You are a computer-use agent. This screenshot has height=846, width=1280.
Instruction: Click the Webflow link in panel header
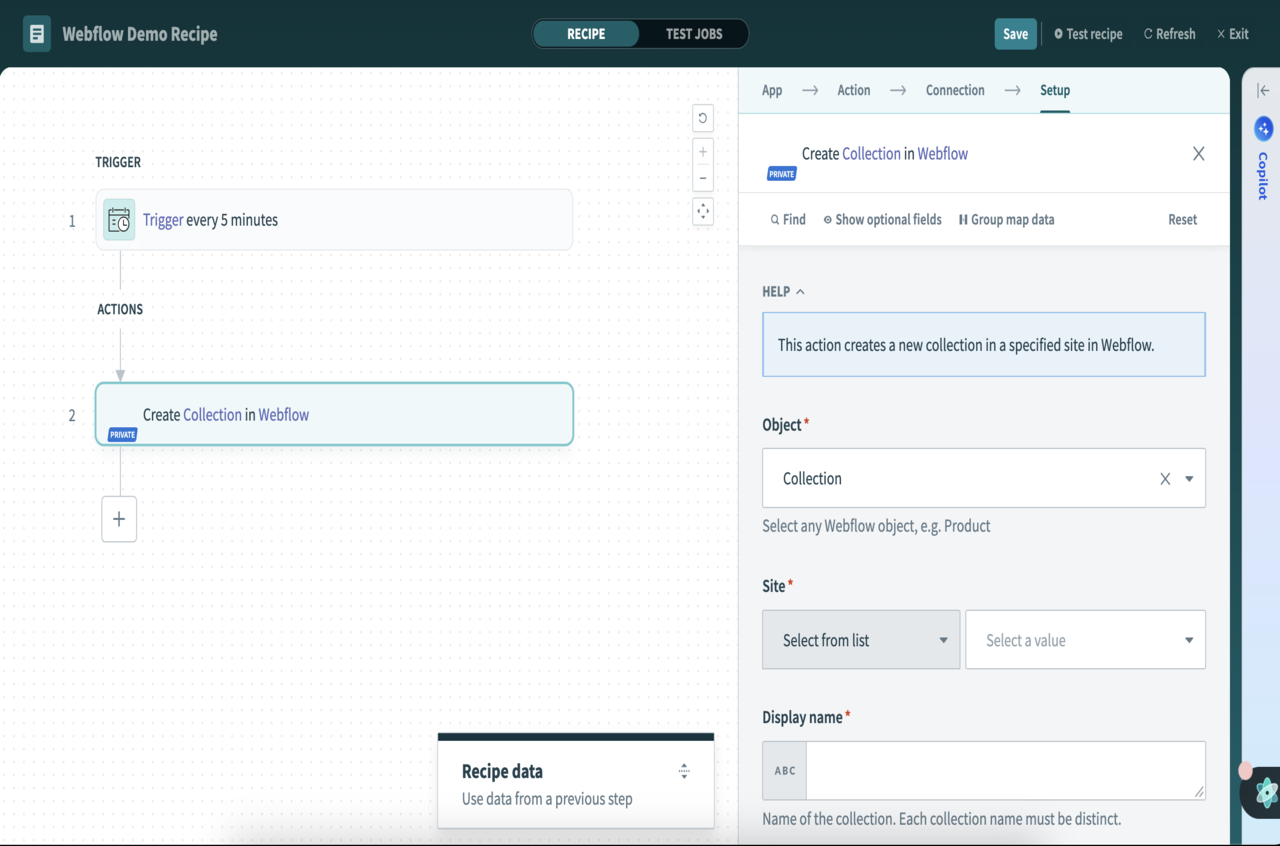coord(942,154)
